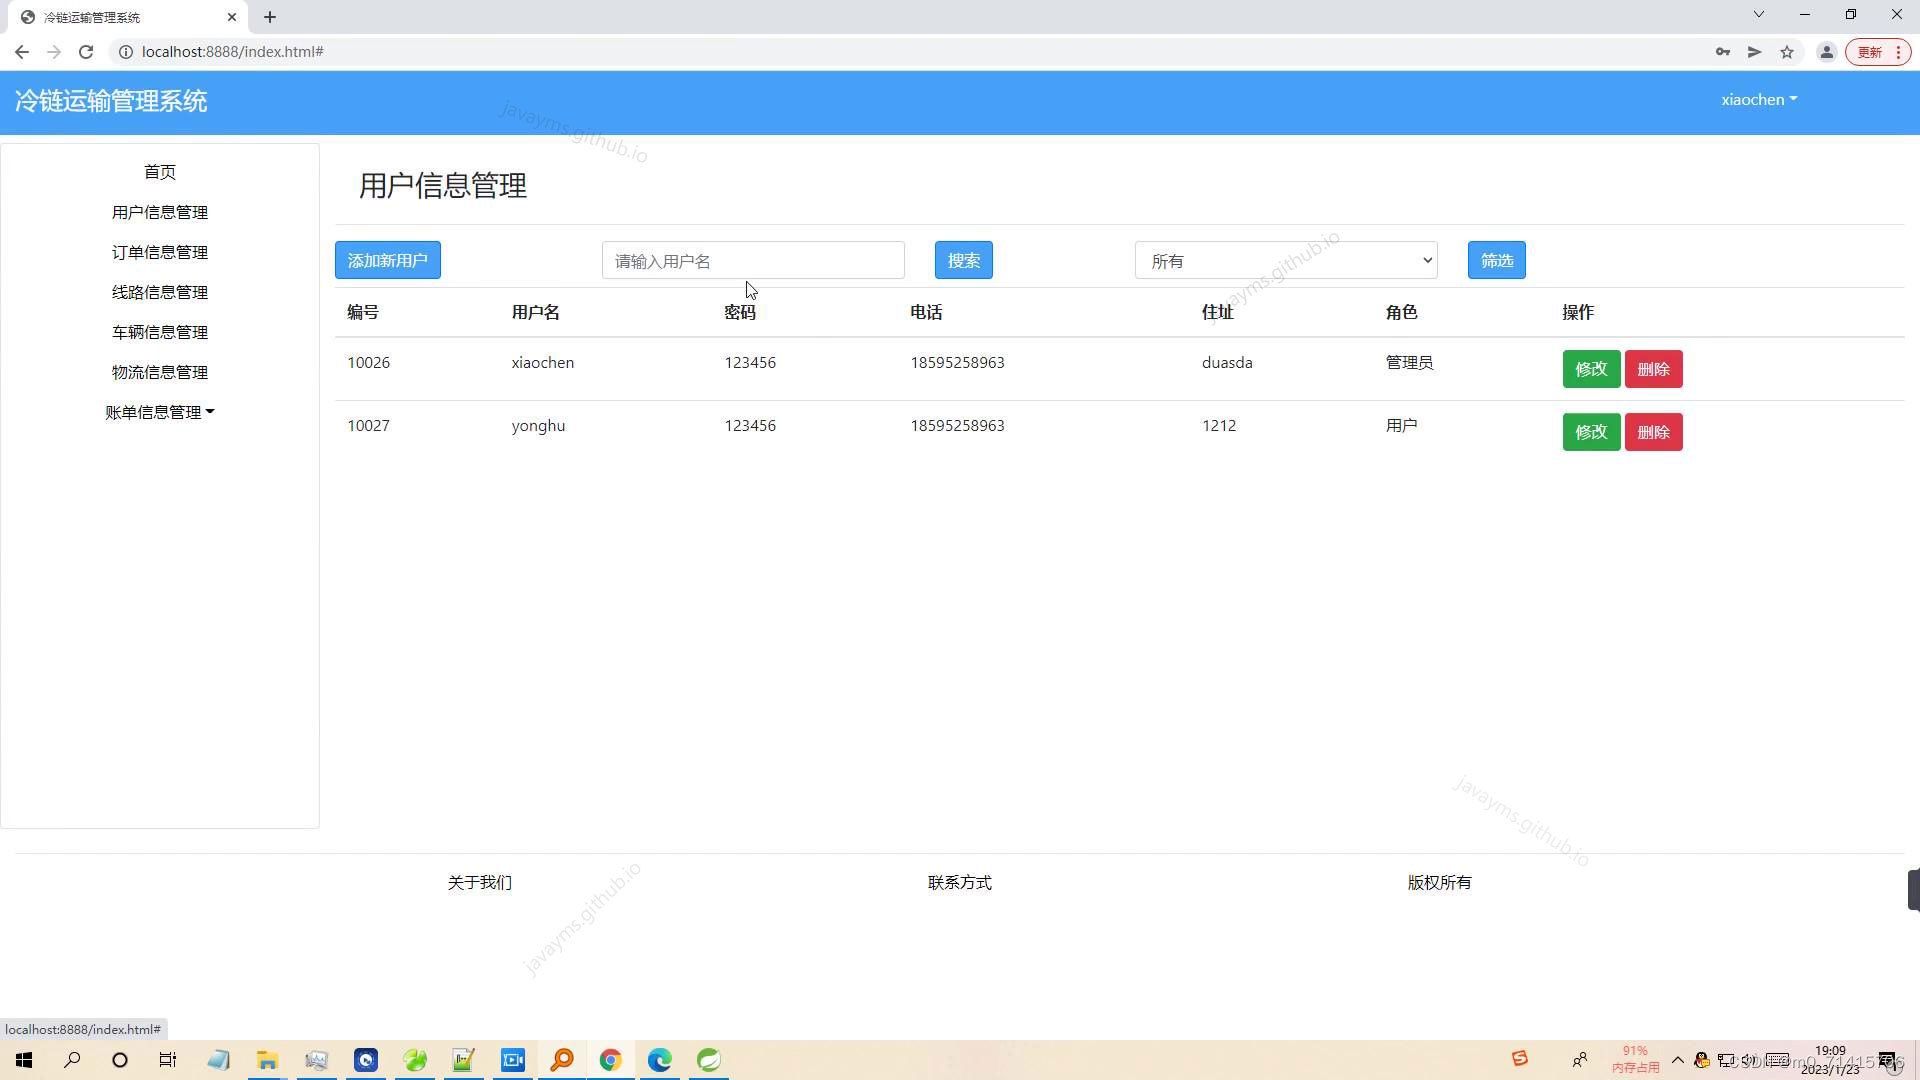Open Chrome from the Windows taskbar
Screen dimensions: 1920x1080
[610, 1060]
